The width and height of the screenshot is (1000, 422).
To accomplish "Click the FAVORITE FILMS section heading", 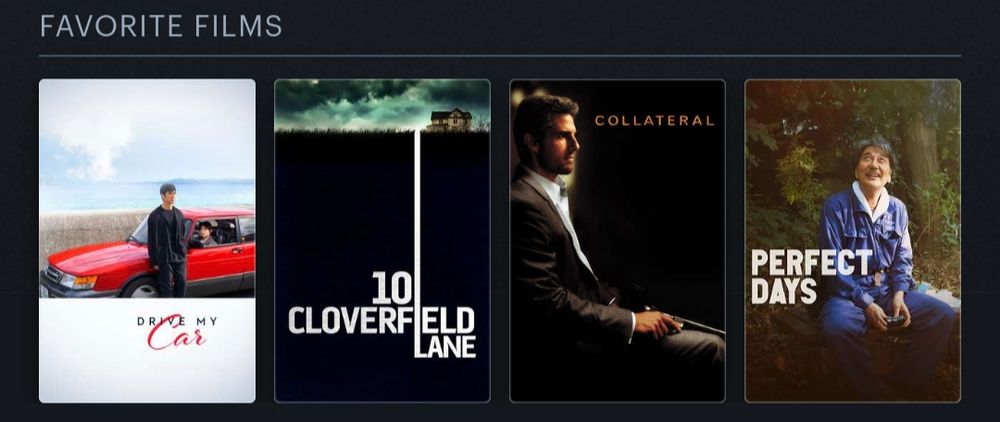I will (x=161, y=26).
